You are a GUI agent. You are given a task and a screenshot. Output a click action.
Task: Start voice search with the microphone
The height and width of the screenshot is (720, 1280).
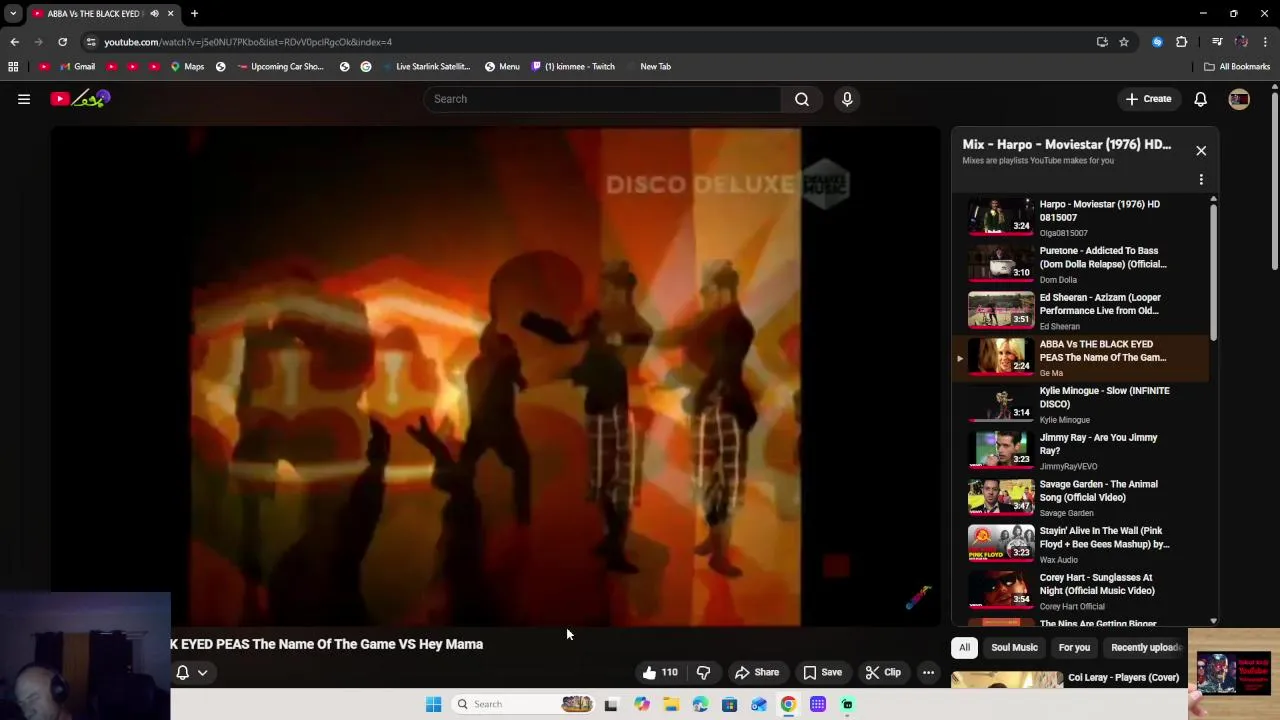[847, 99]
